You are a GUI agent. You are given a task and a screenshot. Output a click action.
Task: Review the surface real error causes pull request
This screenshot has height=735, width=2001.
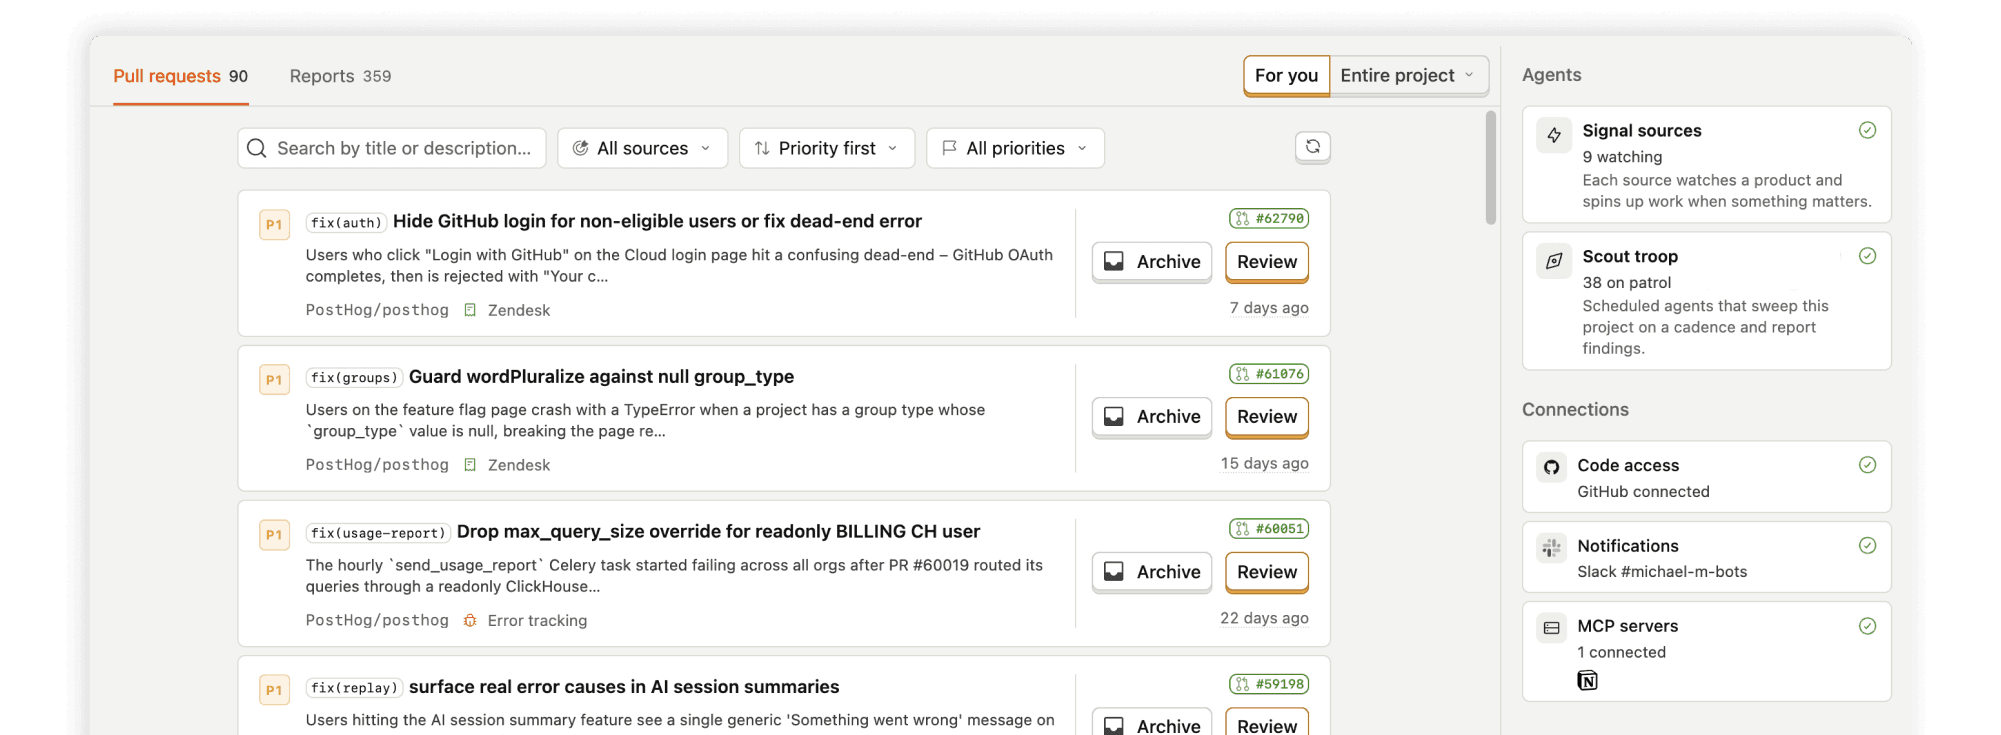point(1267,724)
